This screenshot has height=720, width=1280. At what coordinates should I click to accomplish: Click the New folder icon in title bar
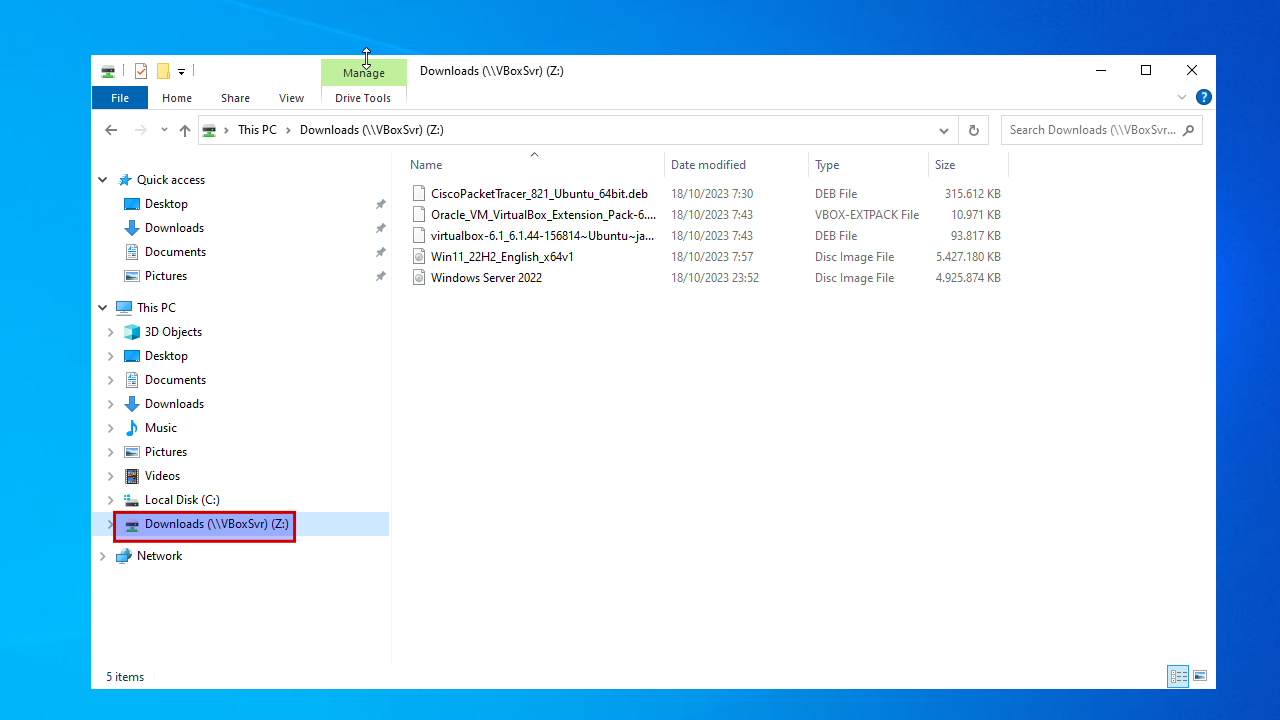coord(163,71)
